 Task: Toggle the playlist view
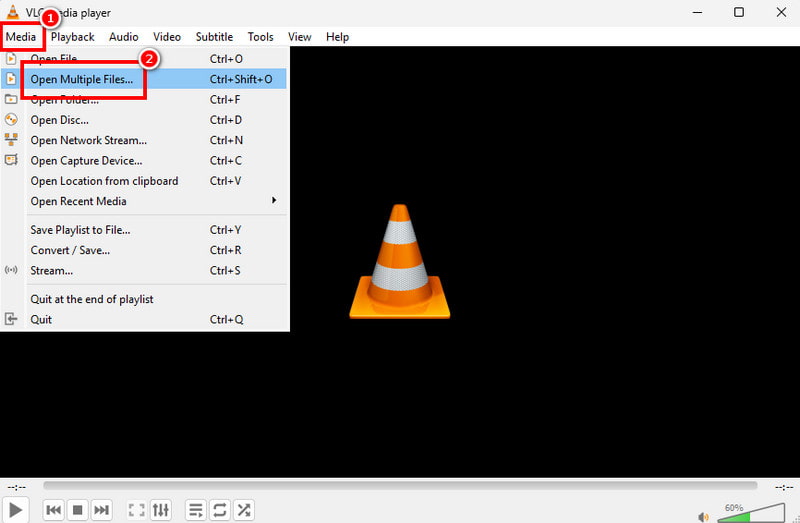coord(196,510)
